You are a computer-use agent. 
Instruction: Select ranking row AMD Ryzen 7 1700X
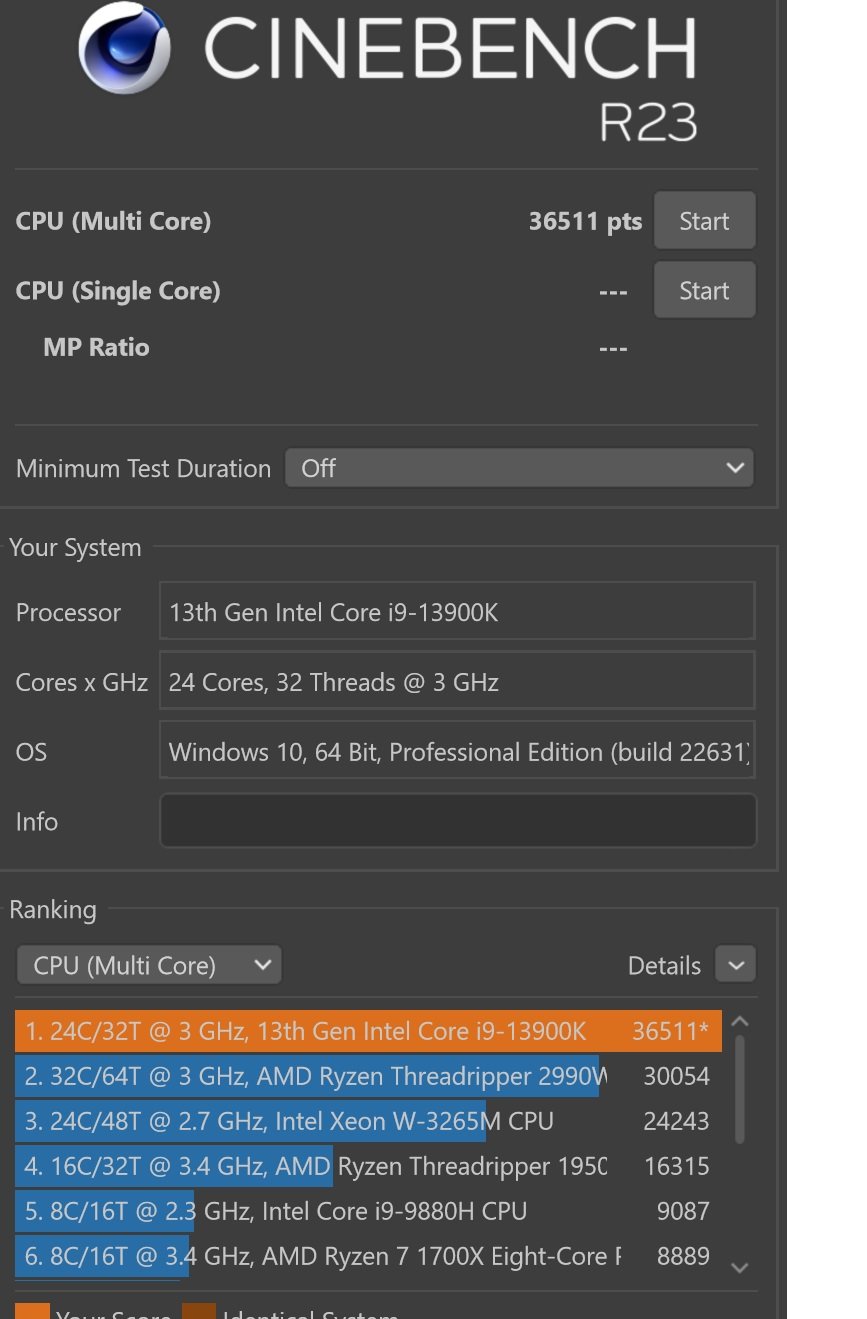[368, 1256]
